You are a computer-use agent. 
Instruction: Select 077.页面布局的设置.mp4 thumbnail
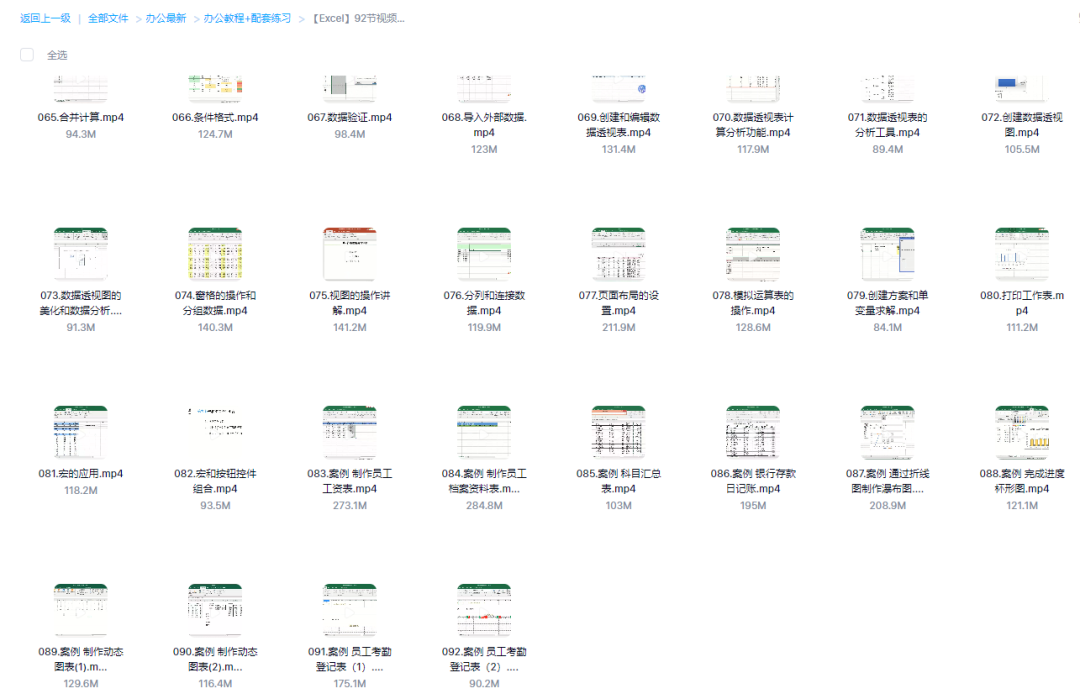618,254
